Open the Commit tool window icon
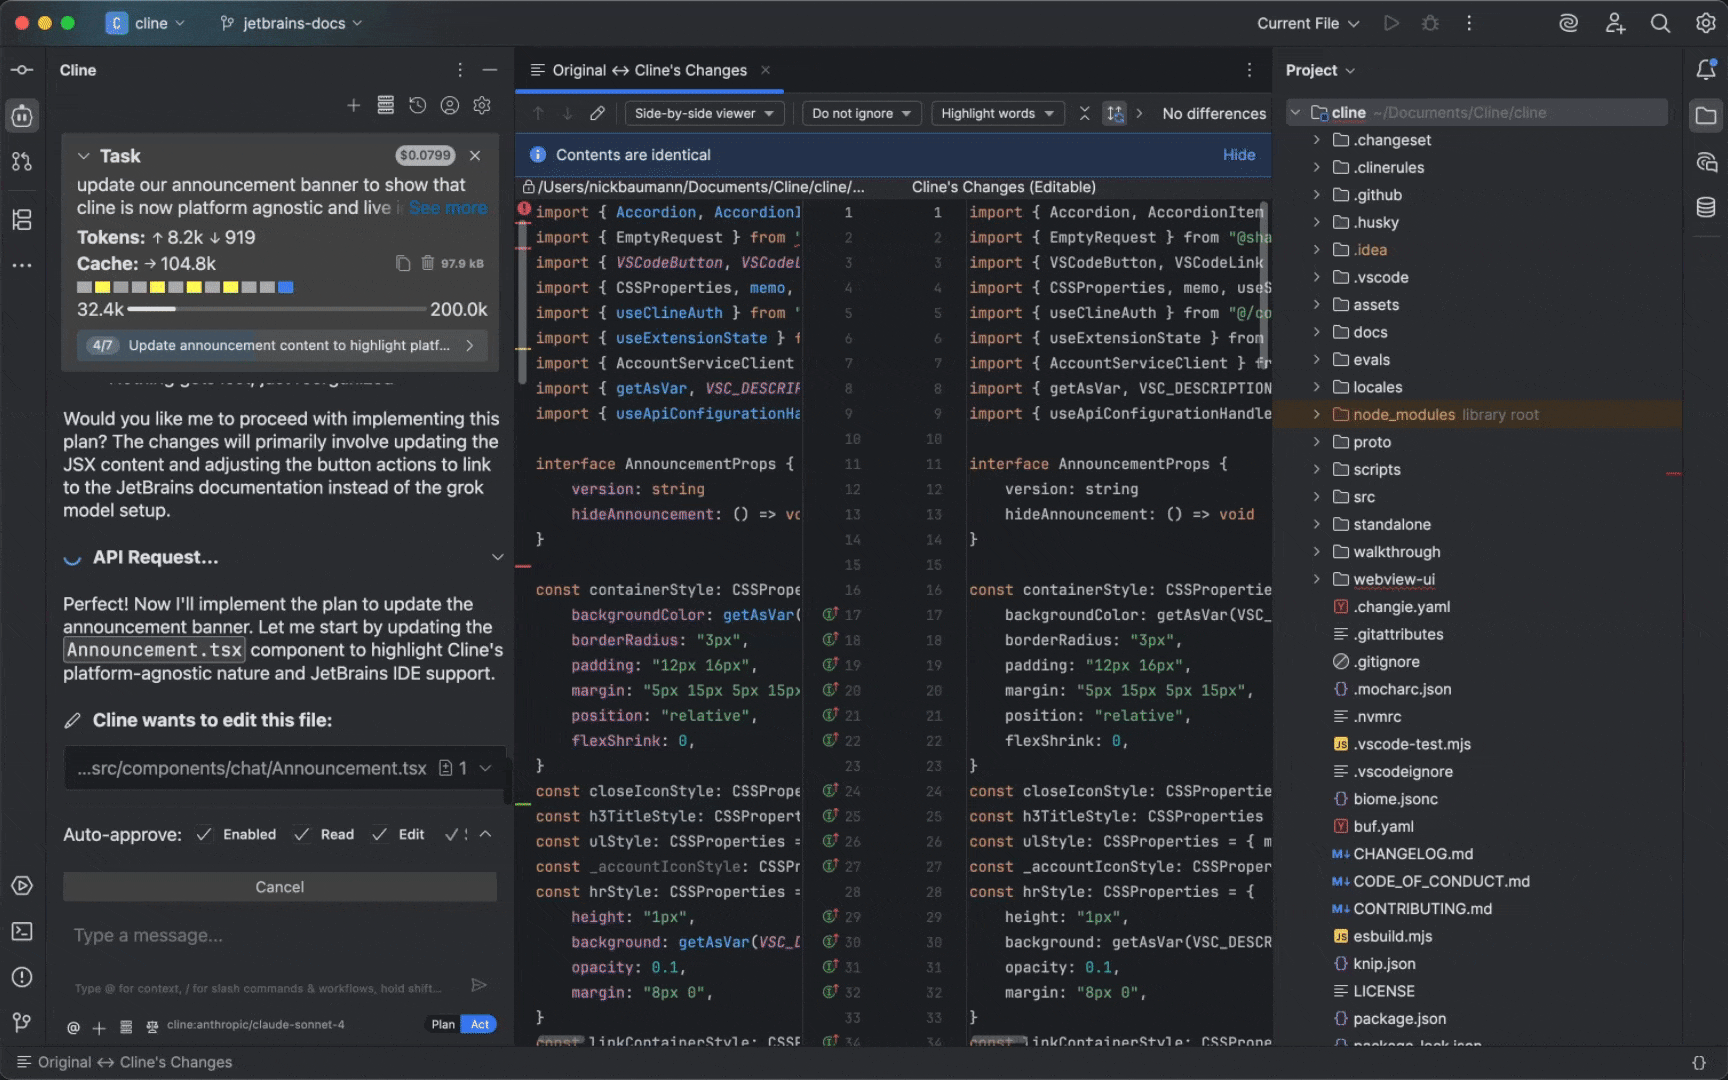 coord(22,70)
